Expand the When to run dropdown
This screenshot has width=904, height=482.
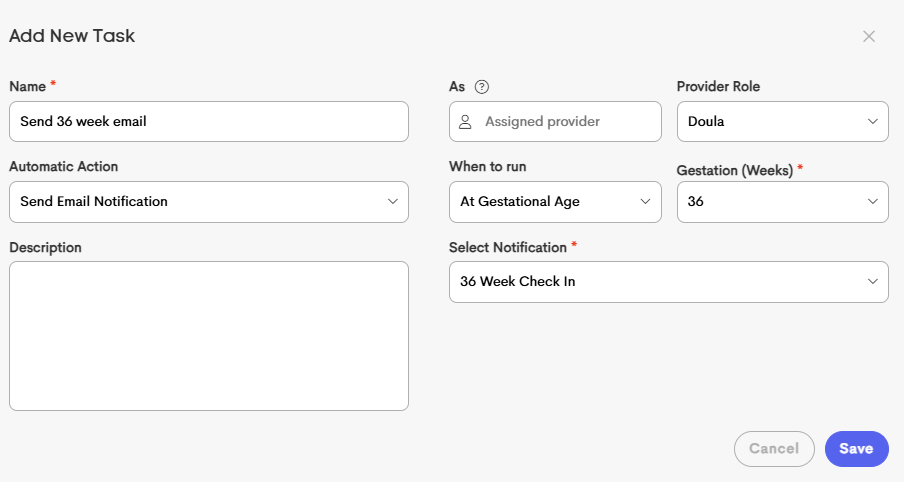[555, 202]
